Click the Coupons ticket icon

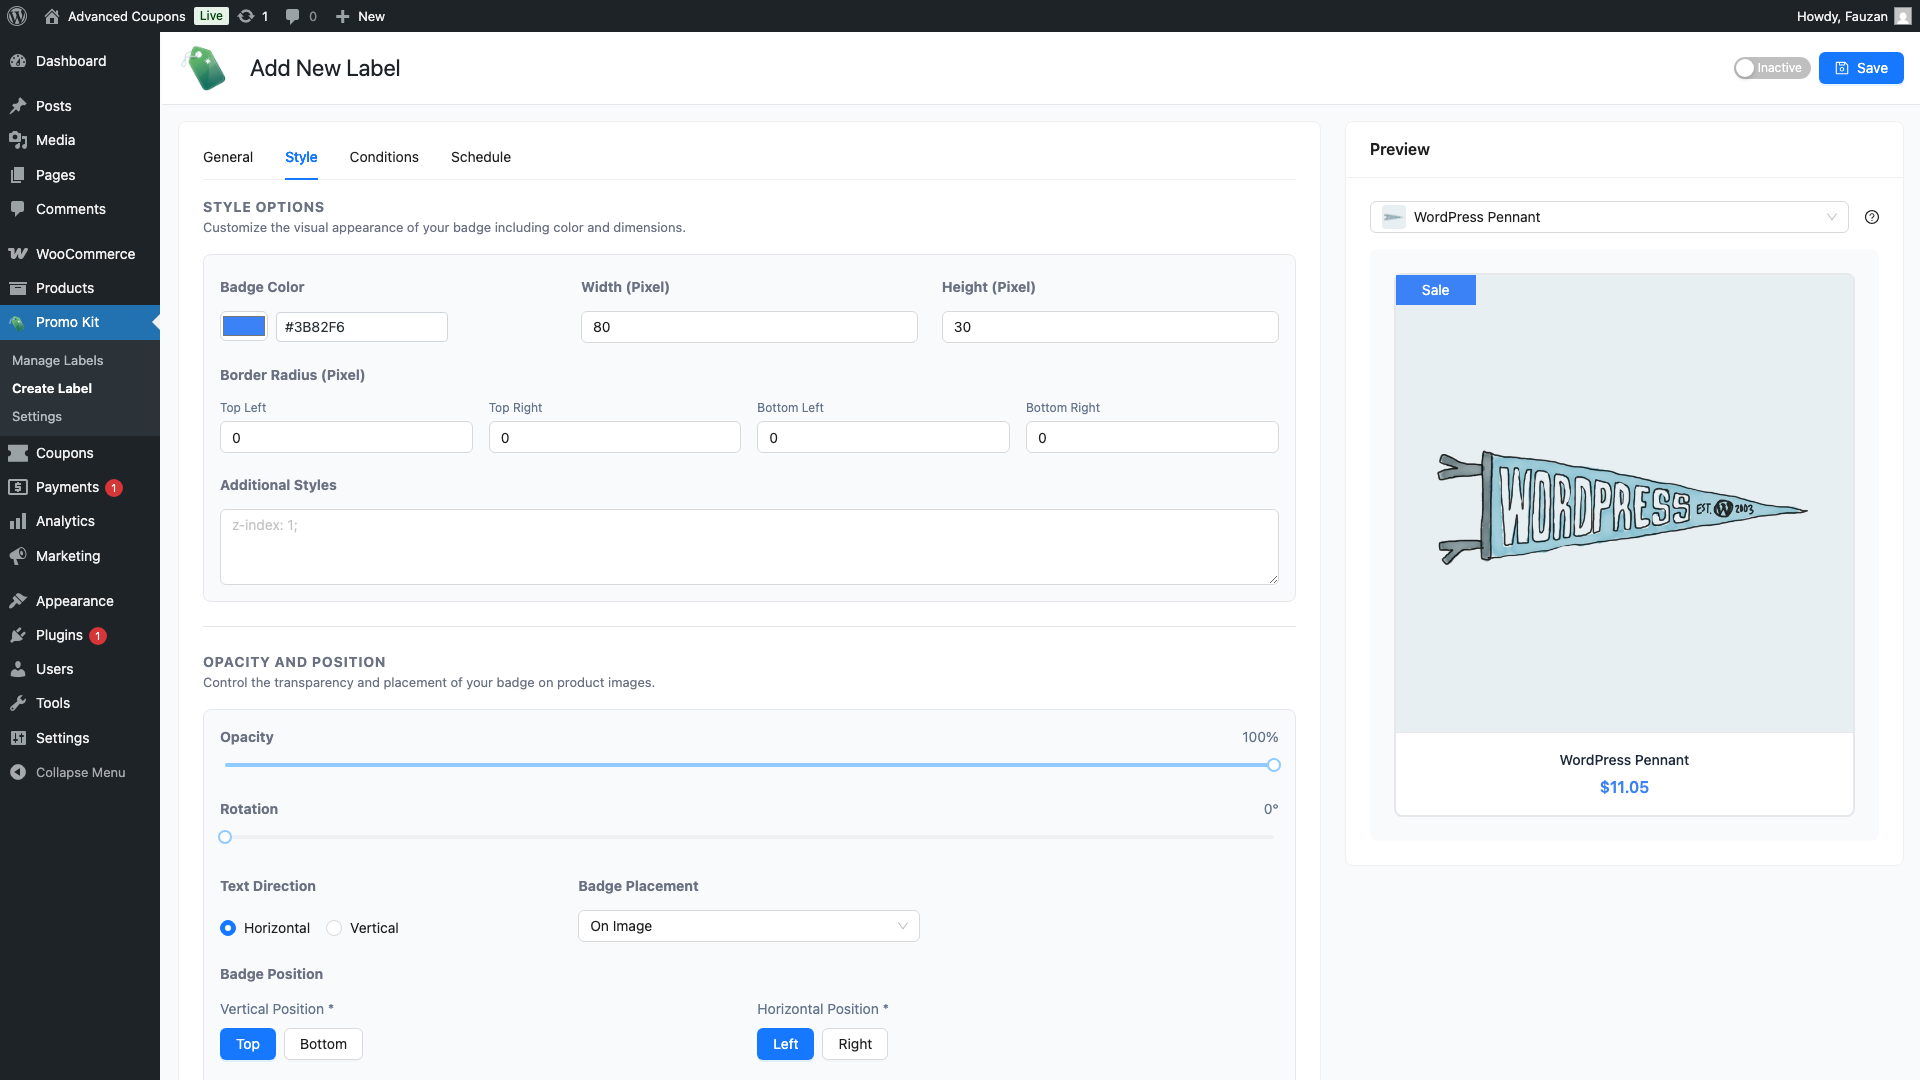click(x=17, y=453)
